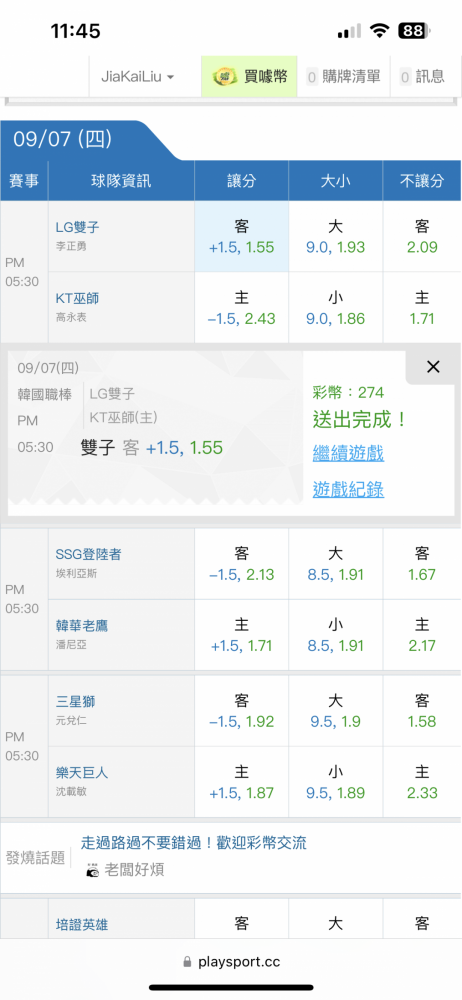
Task: Open SSG登陸者 team info
Action: (88, 555)
